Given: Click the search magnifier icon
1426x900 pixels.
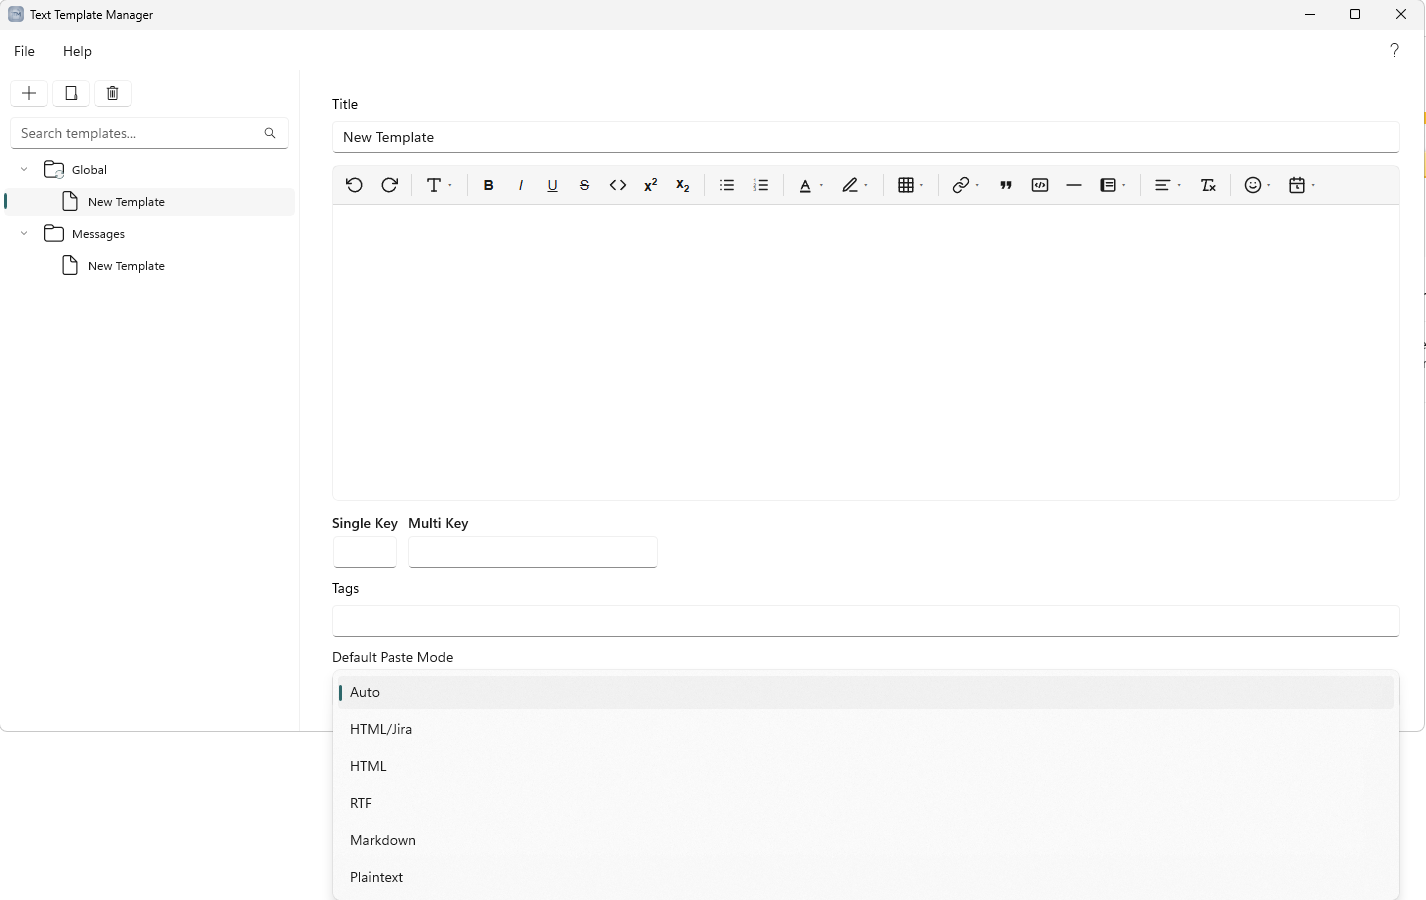Looking at the screenshot, I should pyautogui.click(x=270, y=133).
